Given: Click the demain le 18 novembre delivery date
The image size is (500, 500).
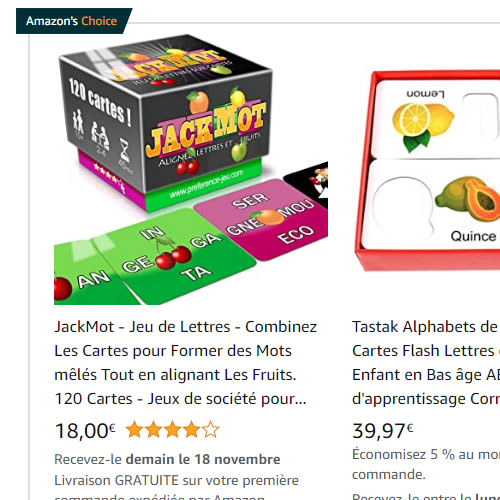Looking at the screenshot, I should point(203,459).
